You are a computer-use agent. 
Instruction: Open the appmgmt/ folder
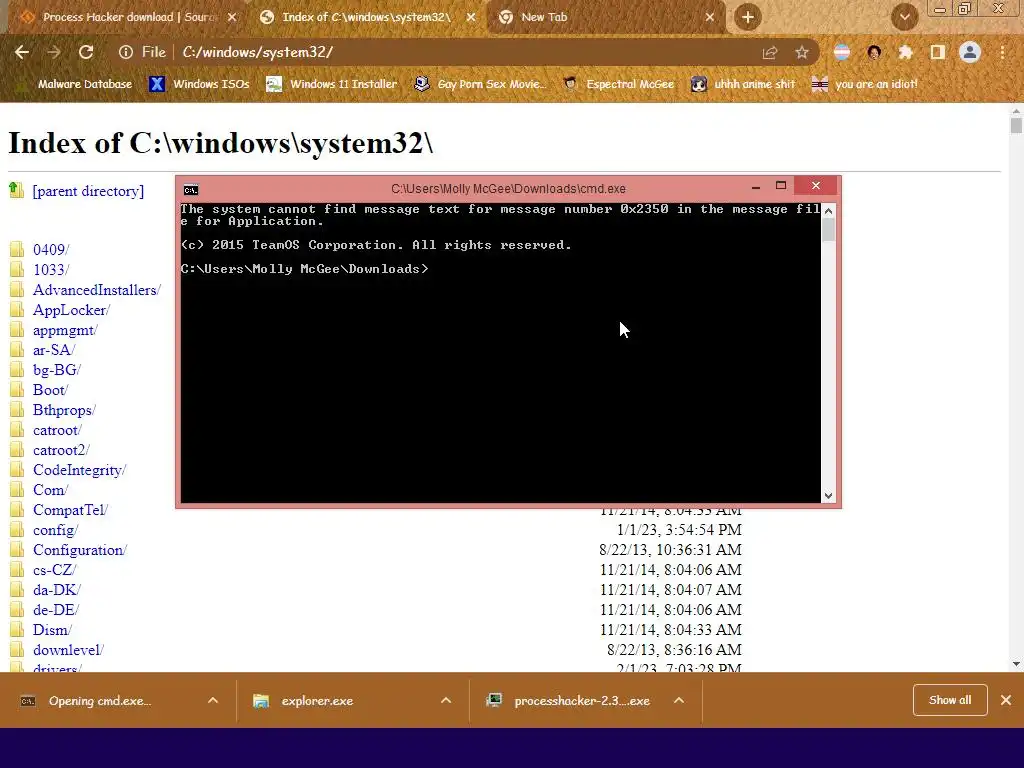click(x=65, y=330)
